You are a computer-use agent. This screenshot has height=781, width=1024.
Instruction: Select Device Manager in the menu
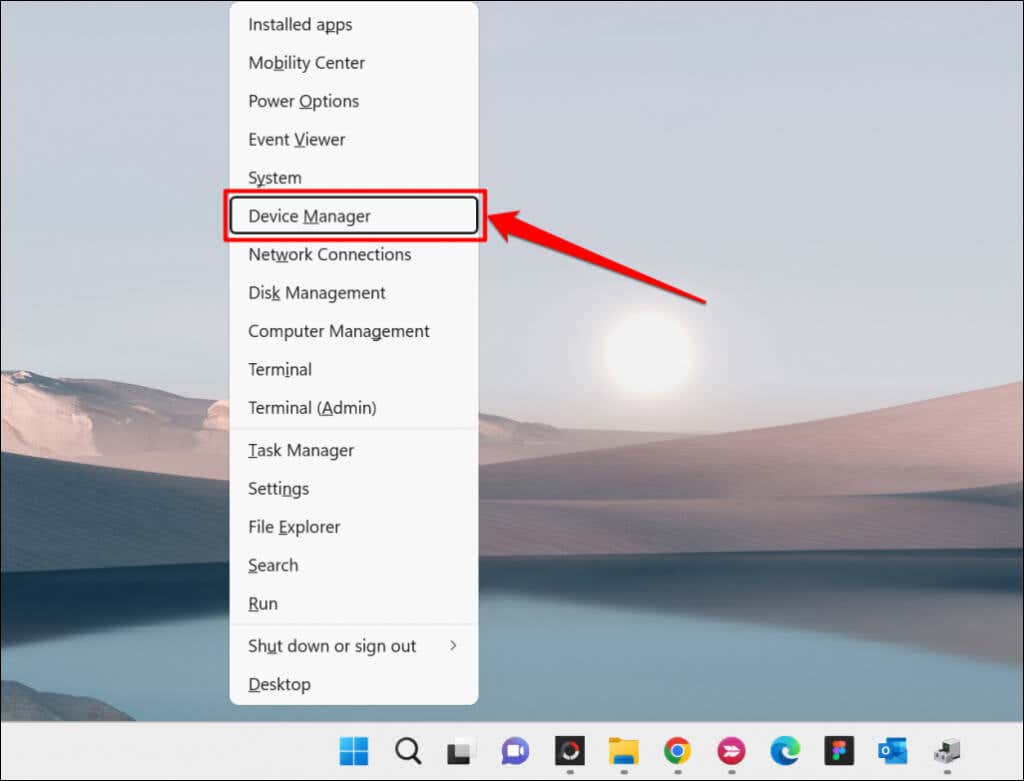(x=353, y=215)
